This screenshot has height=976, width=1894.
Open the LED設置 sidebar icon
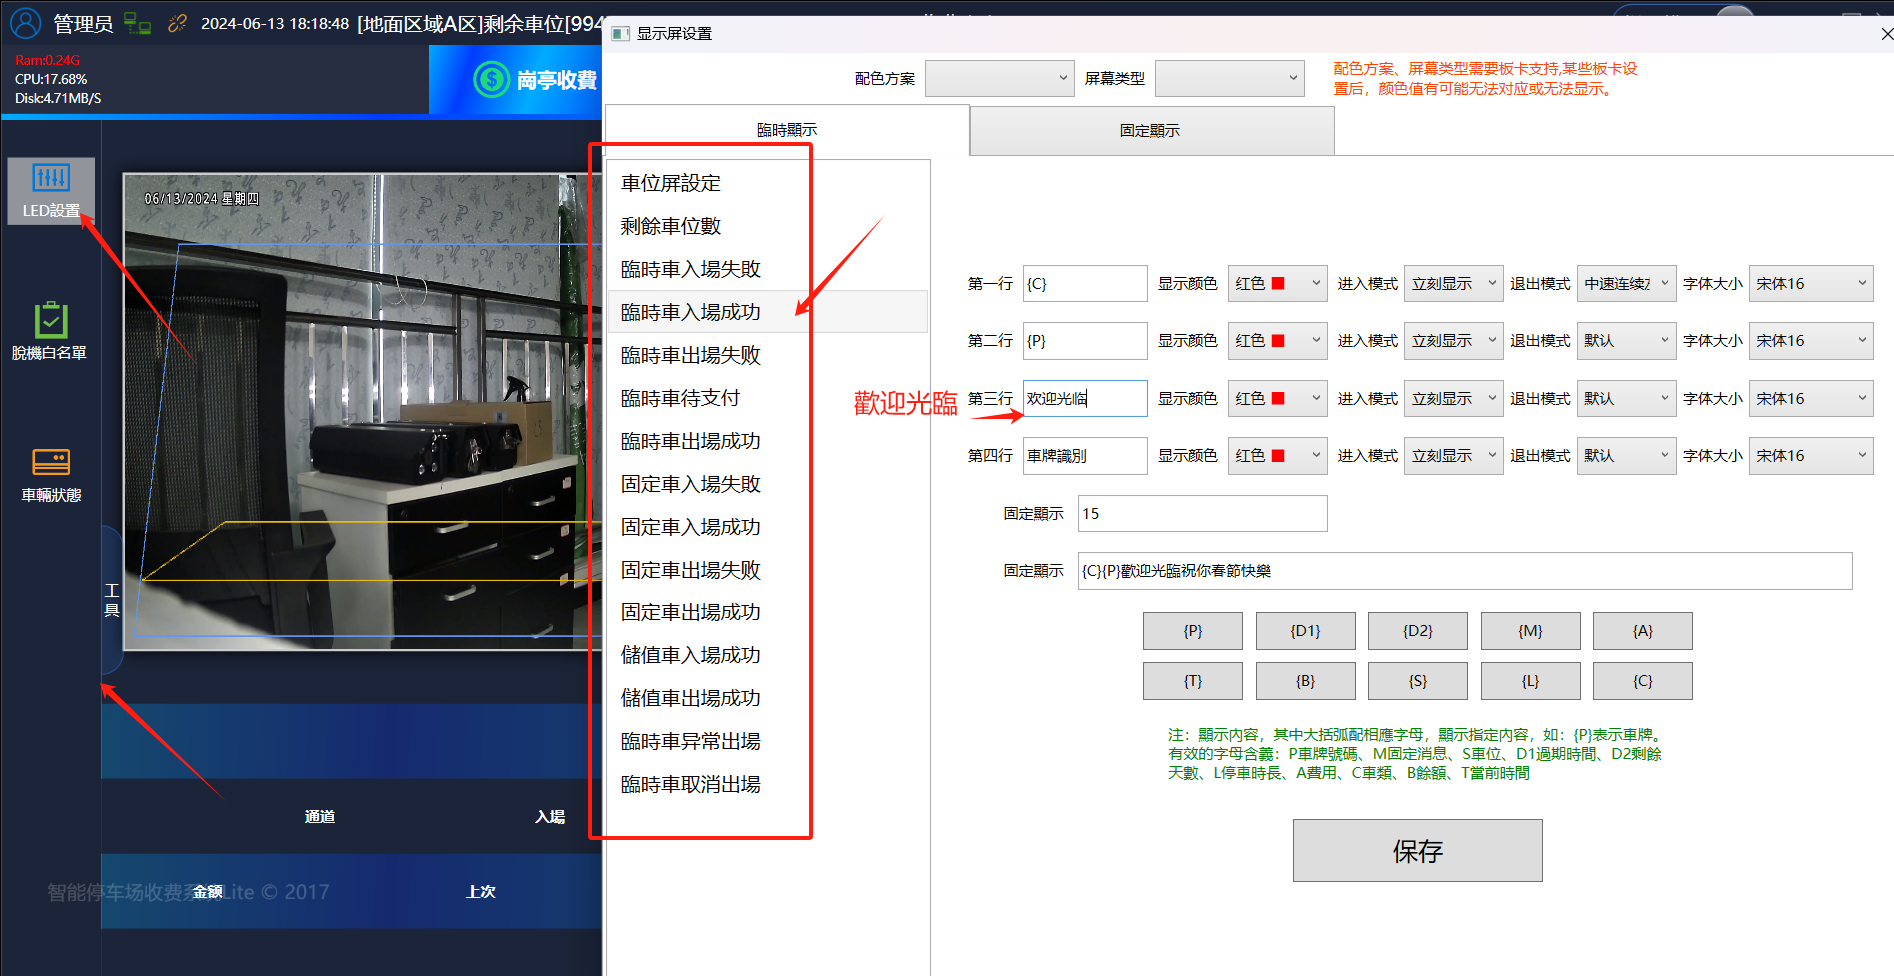click(x=51, y=191)
